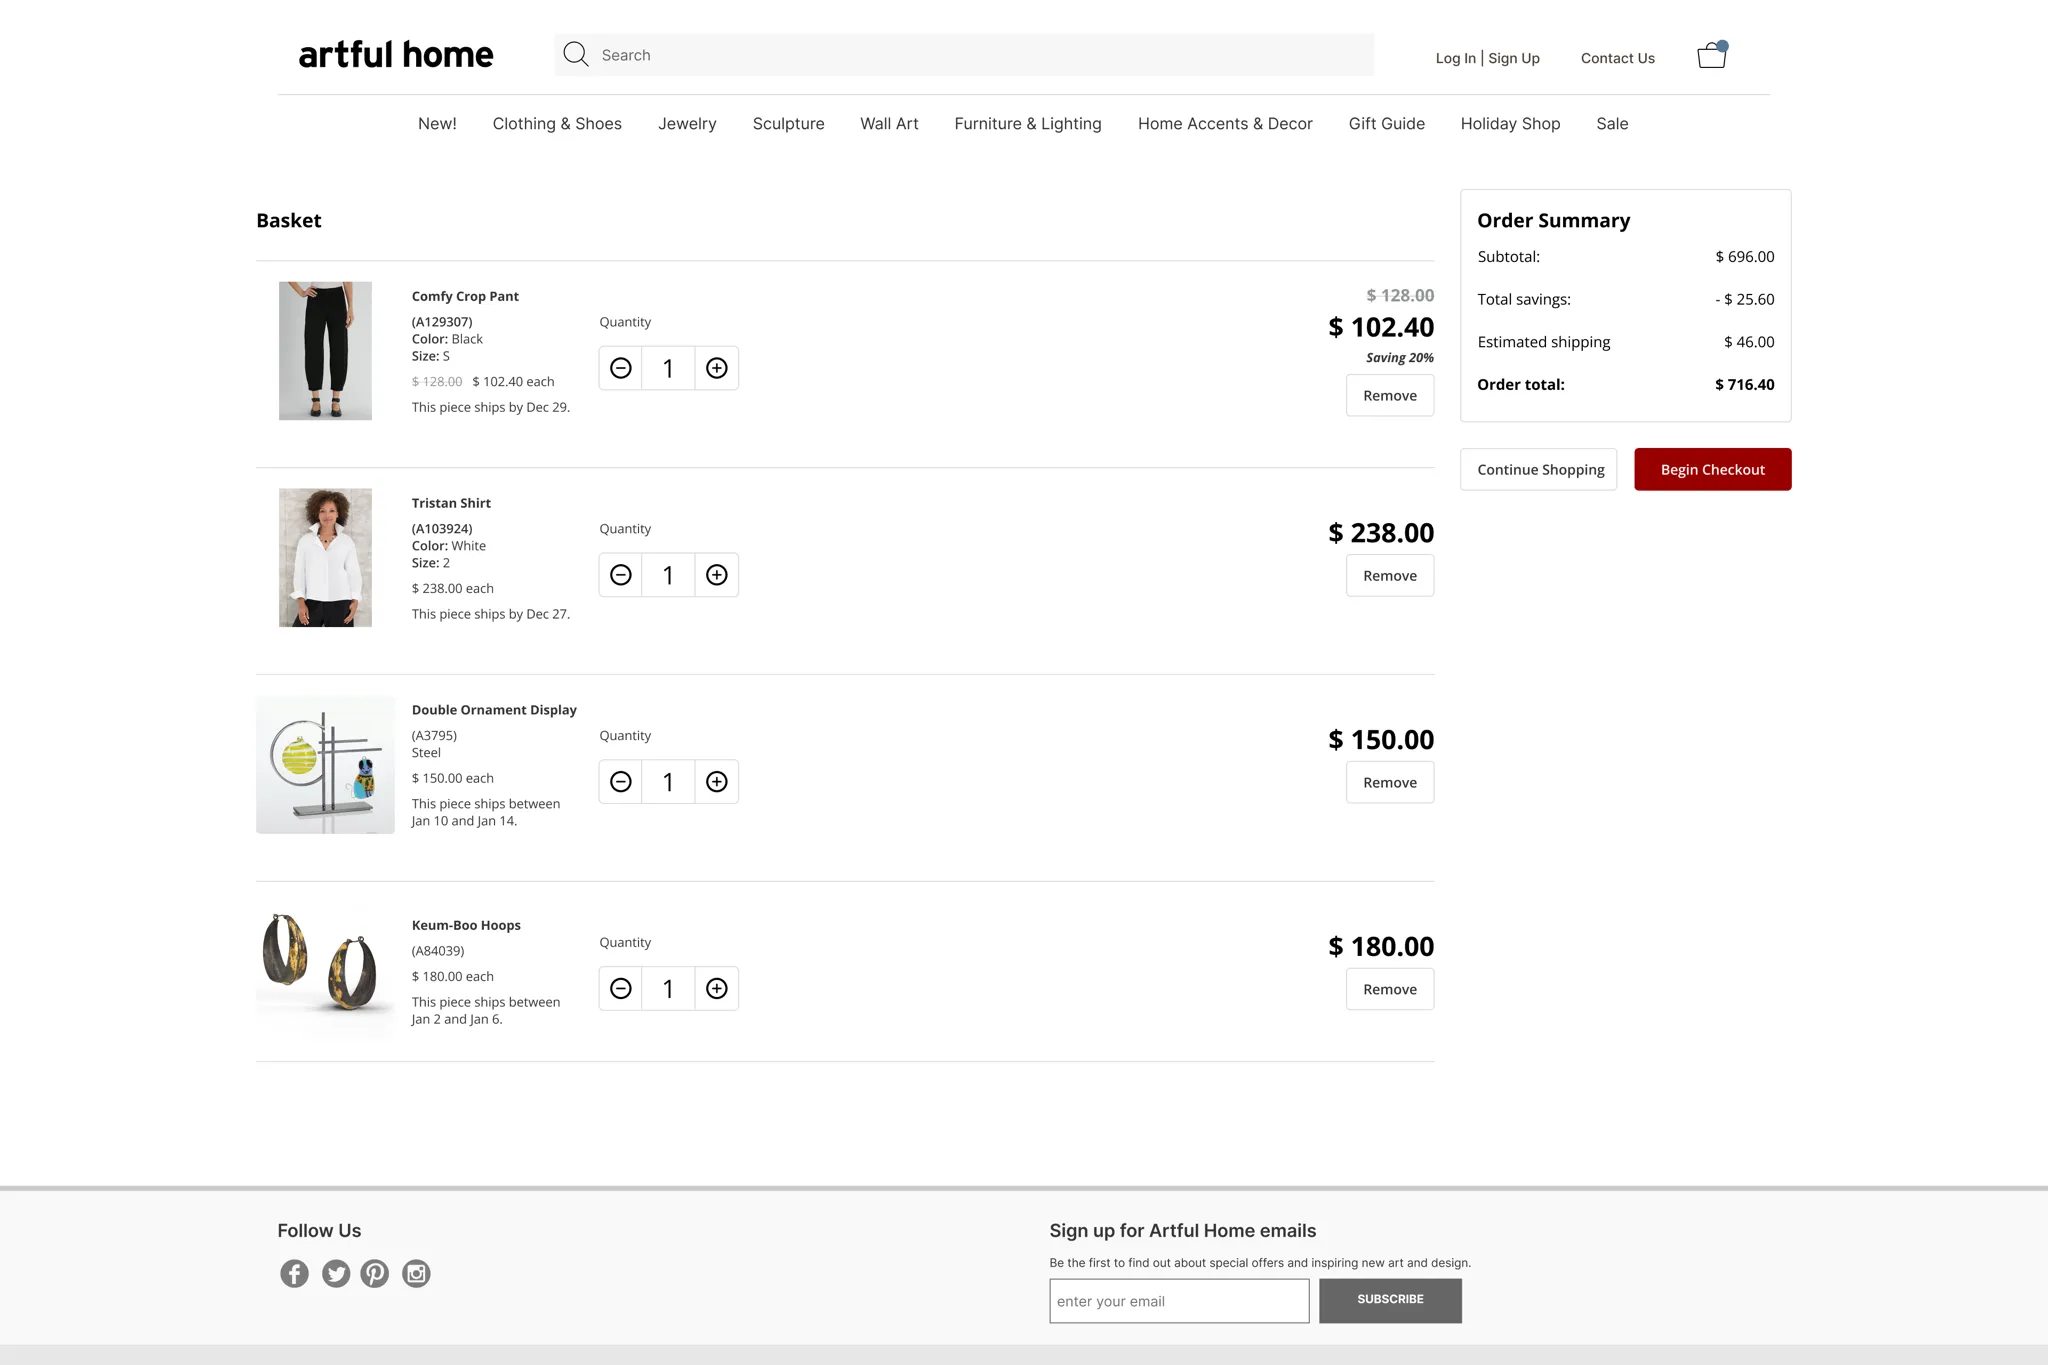This screenshot has height=1365, width=2048.
Task: Click the search magnifier icon
Action: click(575, 54)
